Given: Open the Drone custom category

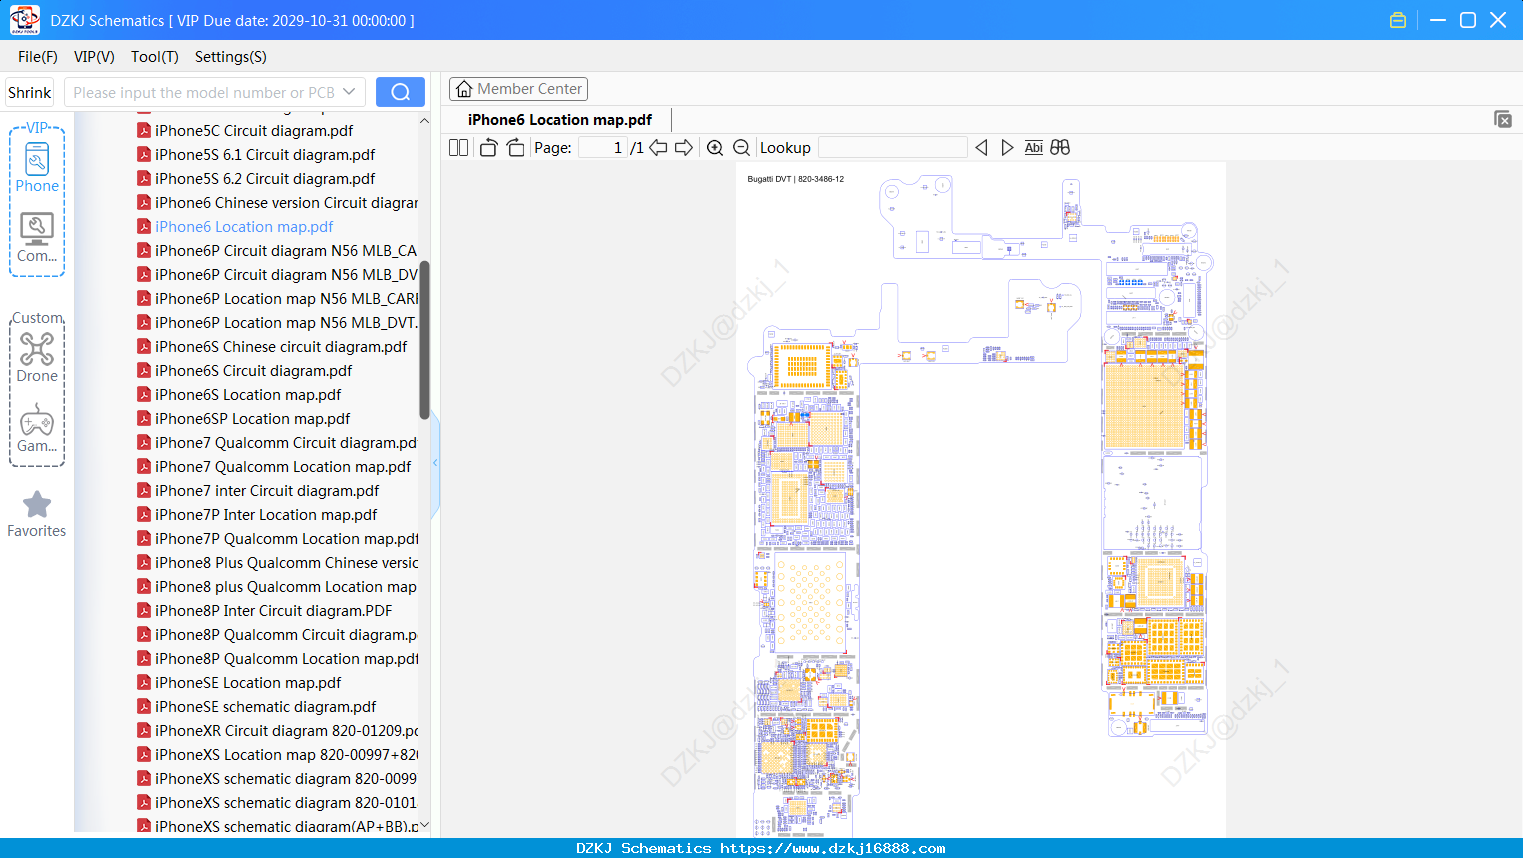Looking at the screenshot, I should pos(37,357).
